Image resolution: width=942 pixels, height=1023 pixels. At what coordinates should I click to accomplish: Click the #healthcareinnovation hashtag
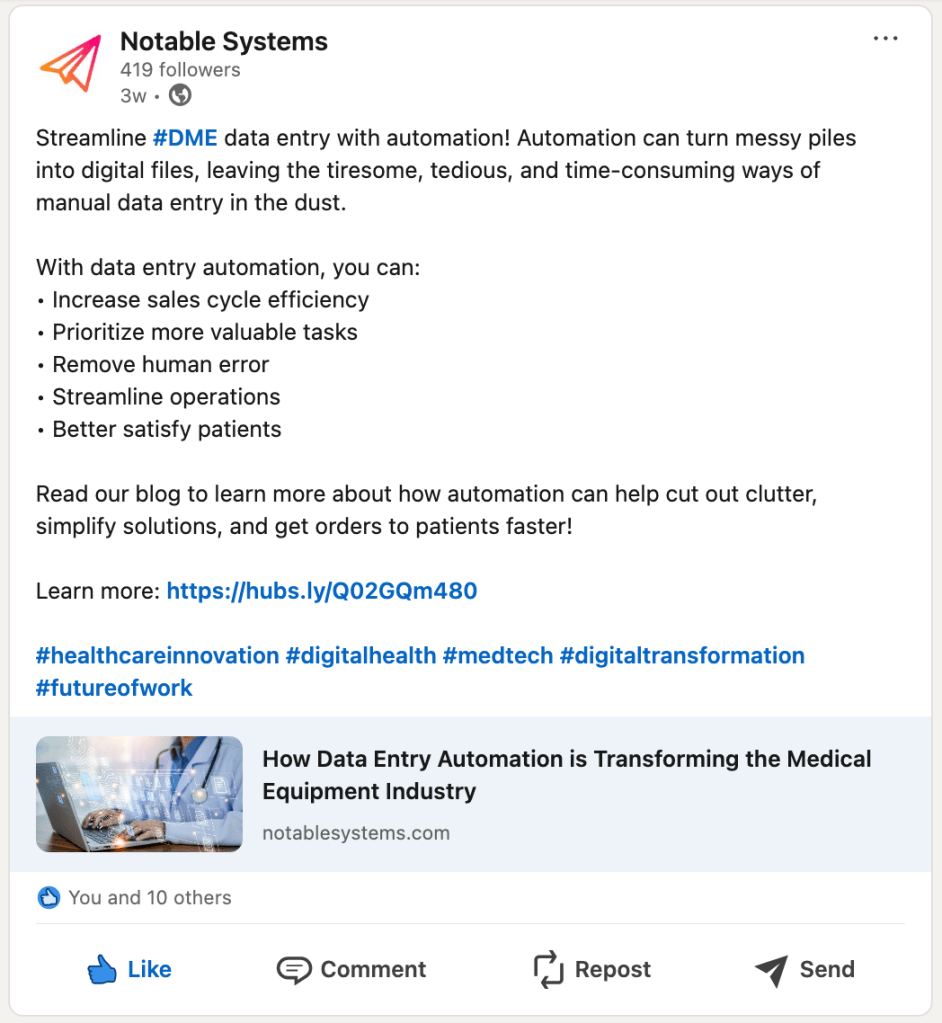click(157, 656)
